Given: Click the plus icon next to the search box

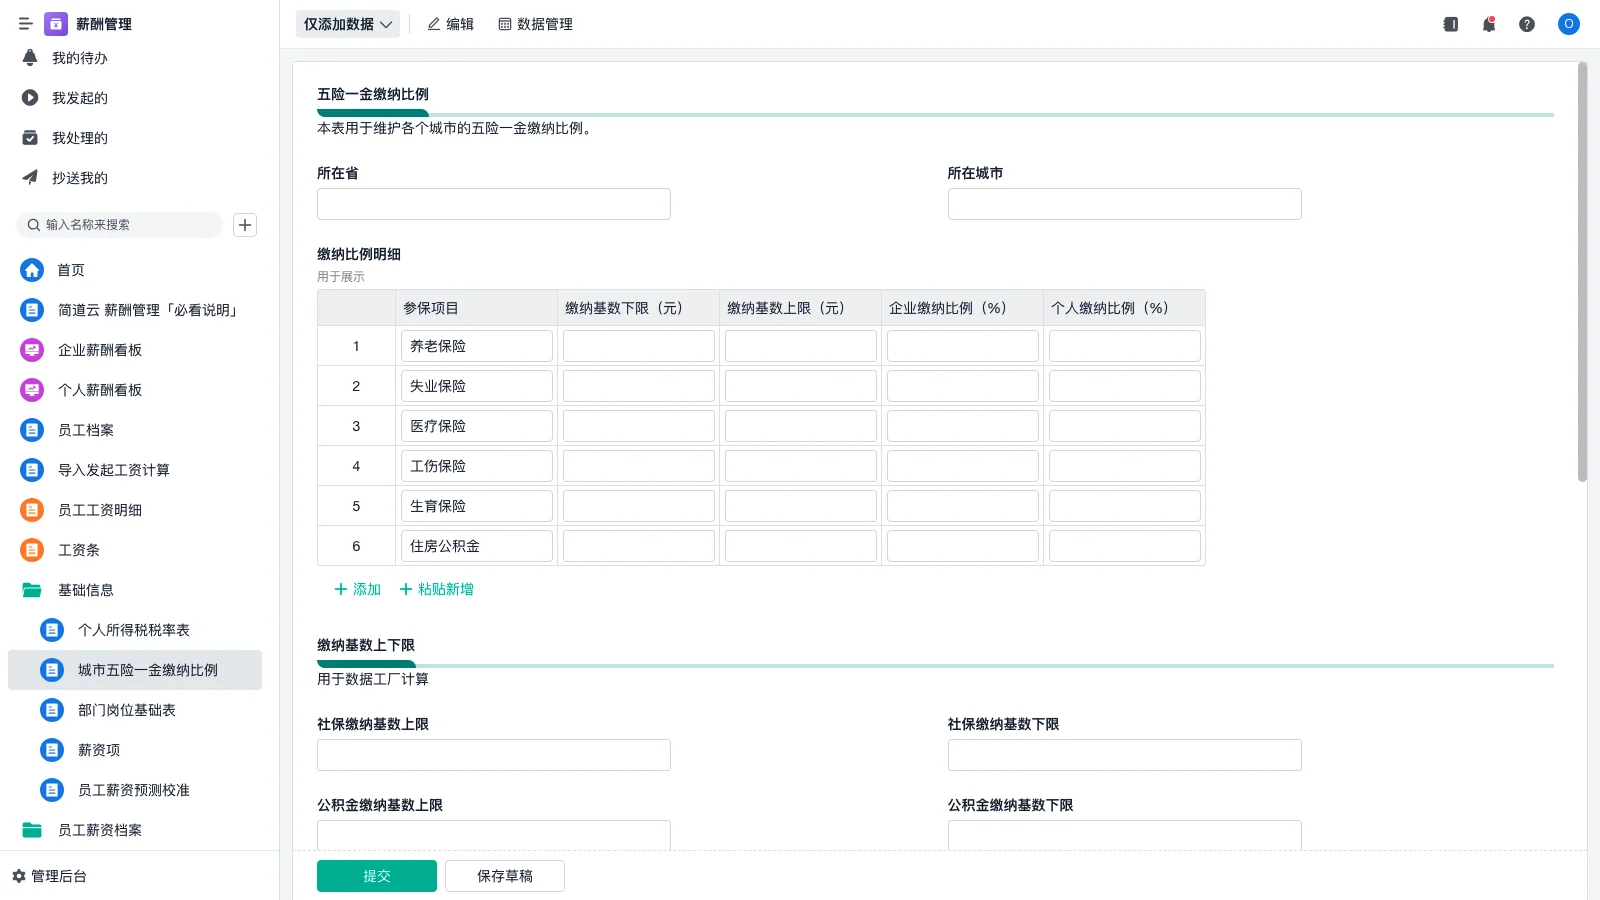Looking at the screenshot, I should pos(244,225).
